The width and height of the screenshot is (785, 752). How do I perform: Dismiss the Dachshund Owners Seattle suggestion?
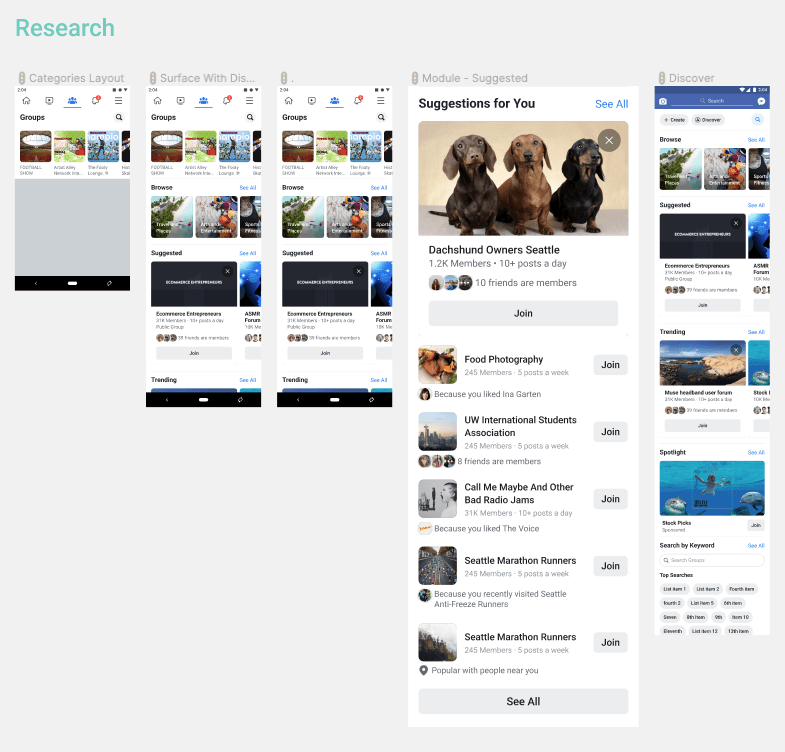(x=609, y=141)
